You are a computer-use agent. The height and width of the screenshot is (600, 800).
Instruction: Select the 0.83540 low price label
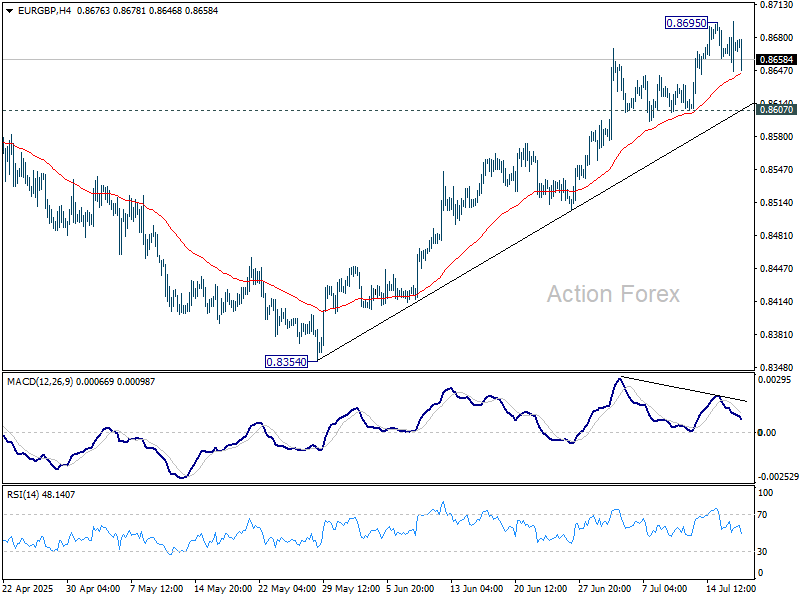[285, 362]
